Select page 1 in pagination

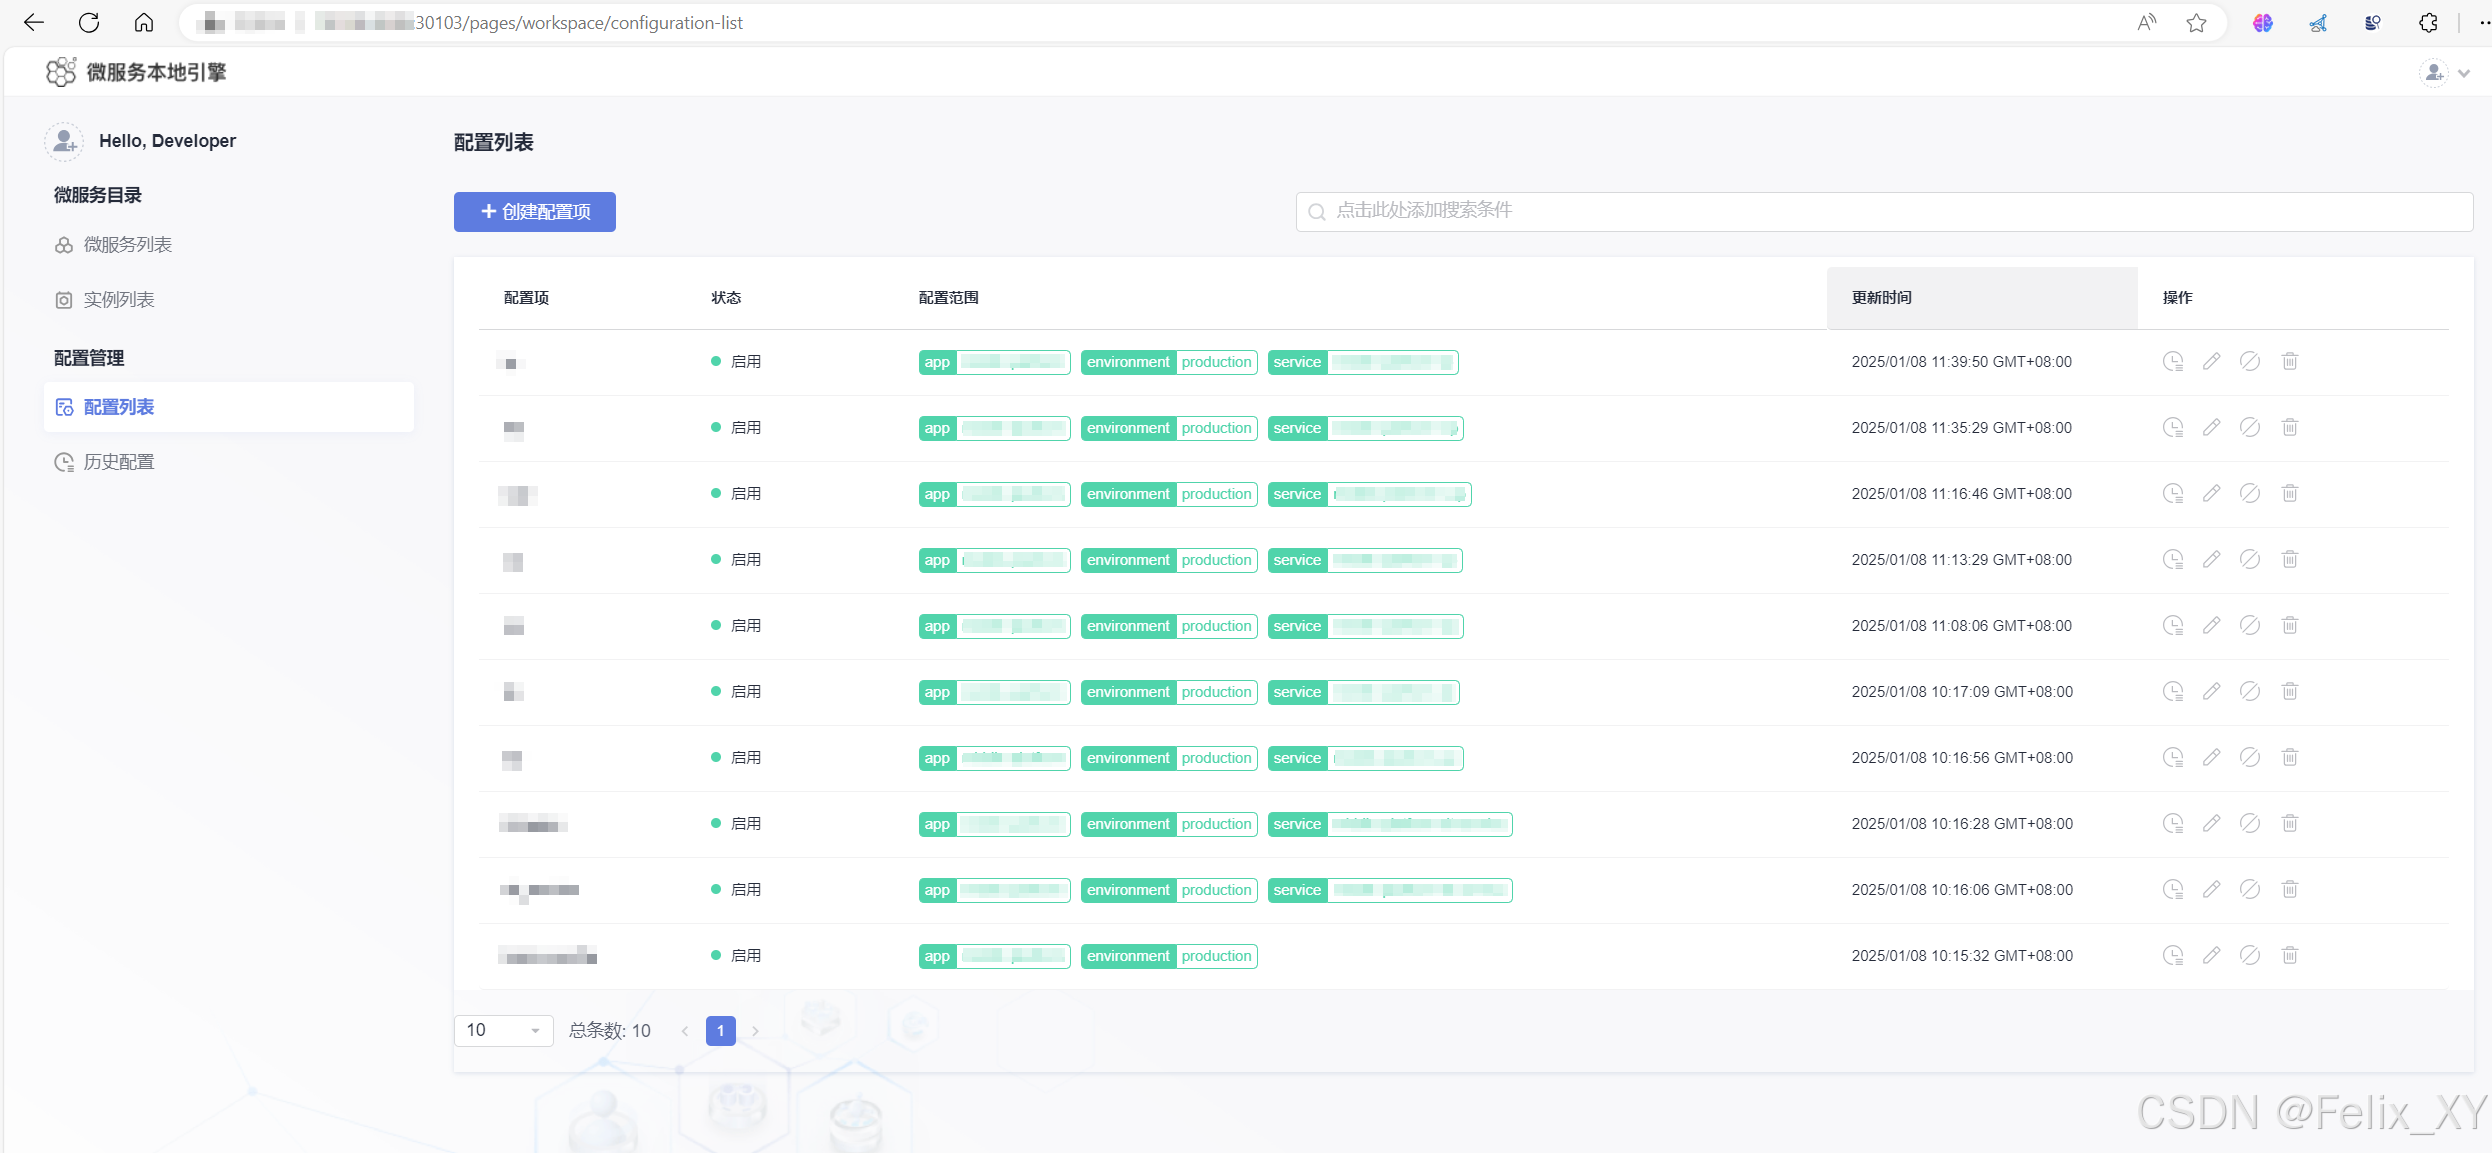pos(720,1031)
